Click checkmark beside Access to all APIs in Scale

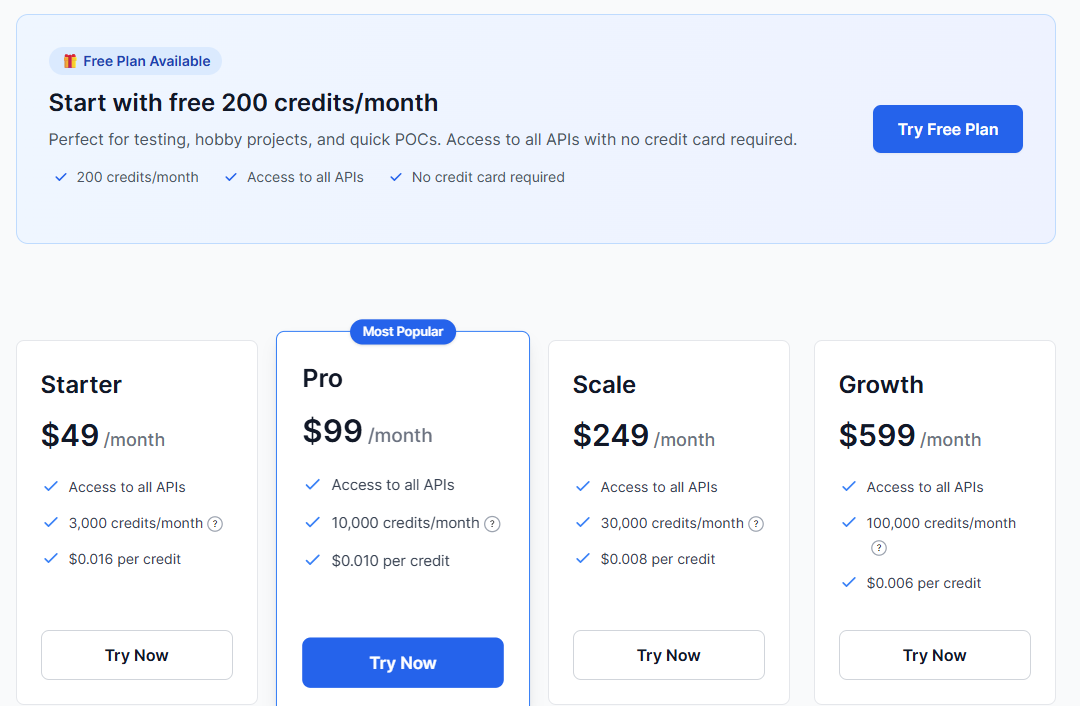coord(583,486)
